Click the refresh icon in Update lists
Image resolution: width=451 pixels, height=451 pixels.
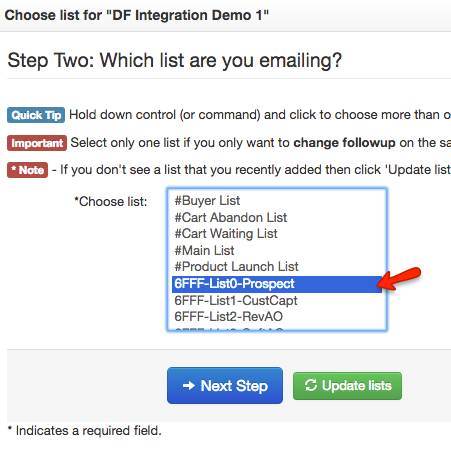click(x=311, y=385)
